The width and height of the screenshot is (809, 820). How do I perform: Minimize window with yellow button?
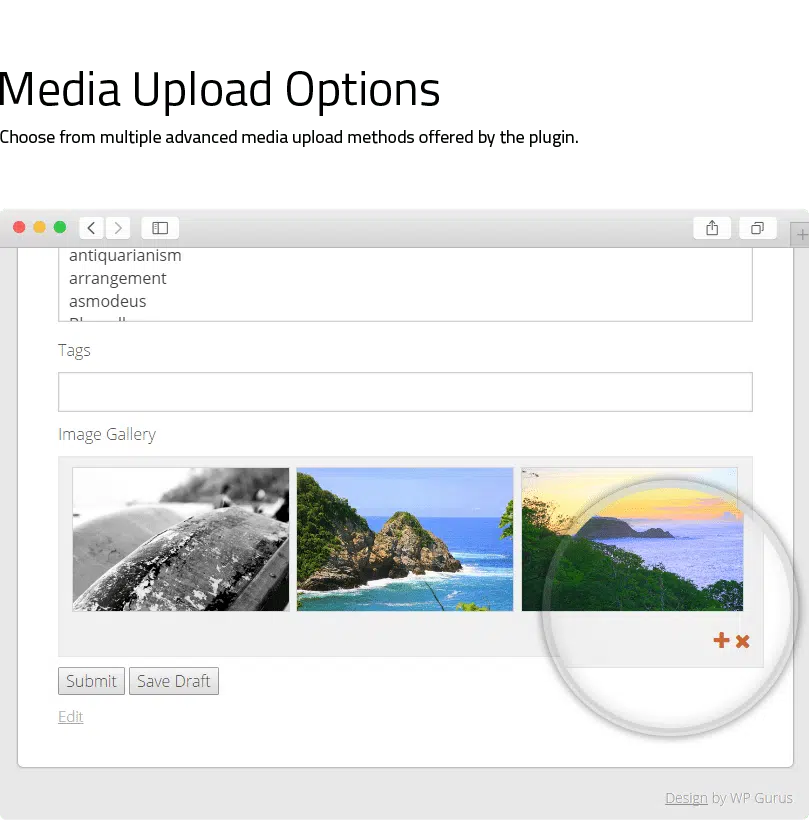(40, 227)
